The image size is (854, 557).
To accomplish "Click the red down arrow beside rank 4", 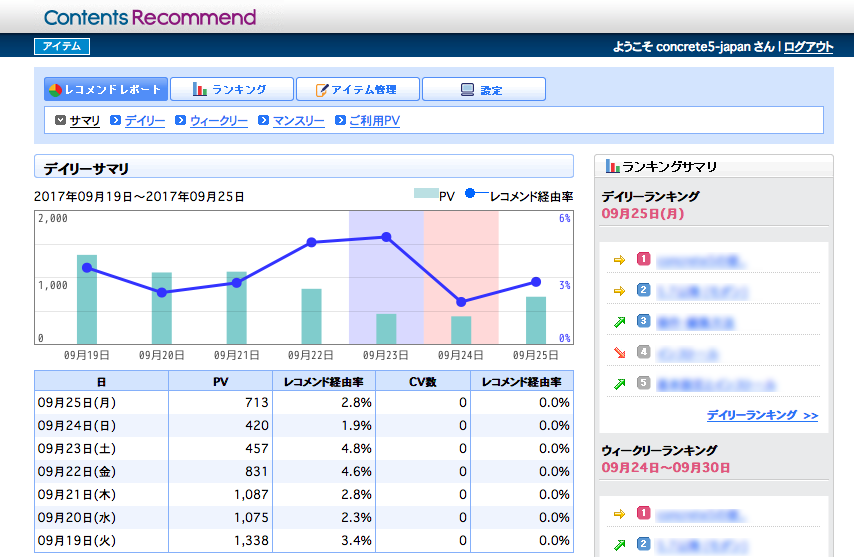I will coord(618,352).
